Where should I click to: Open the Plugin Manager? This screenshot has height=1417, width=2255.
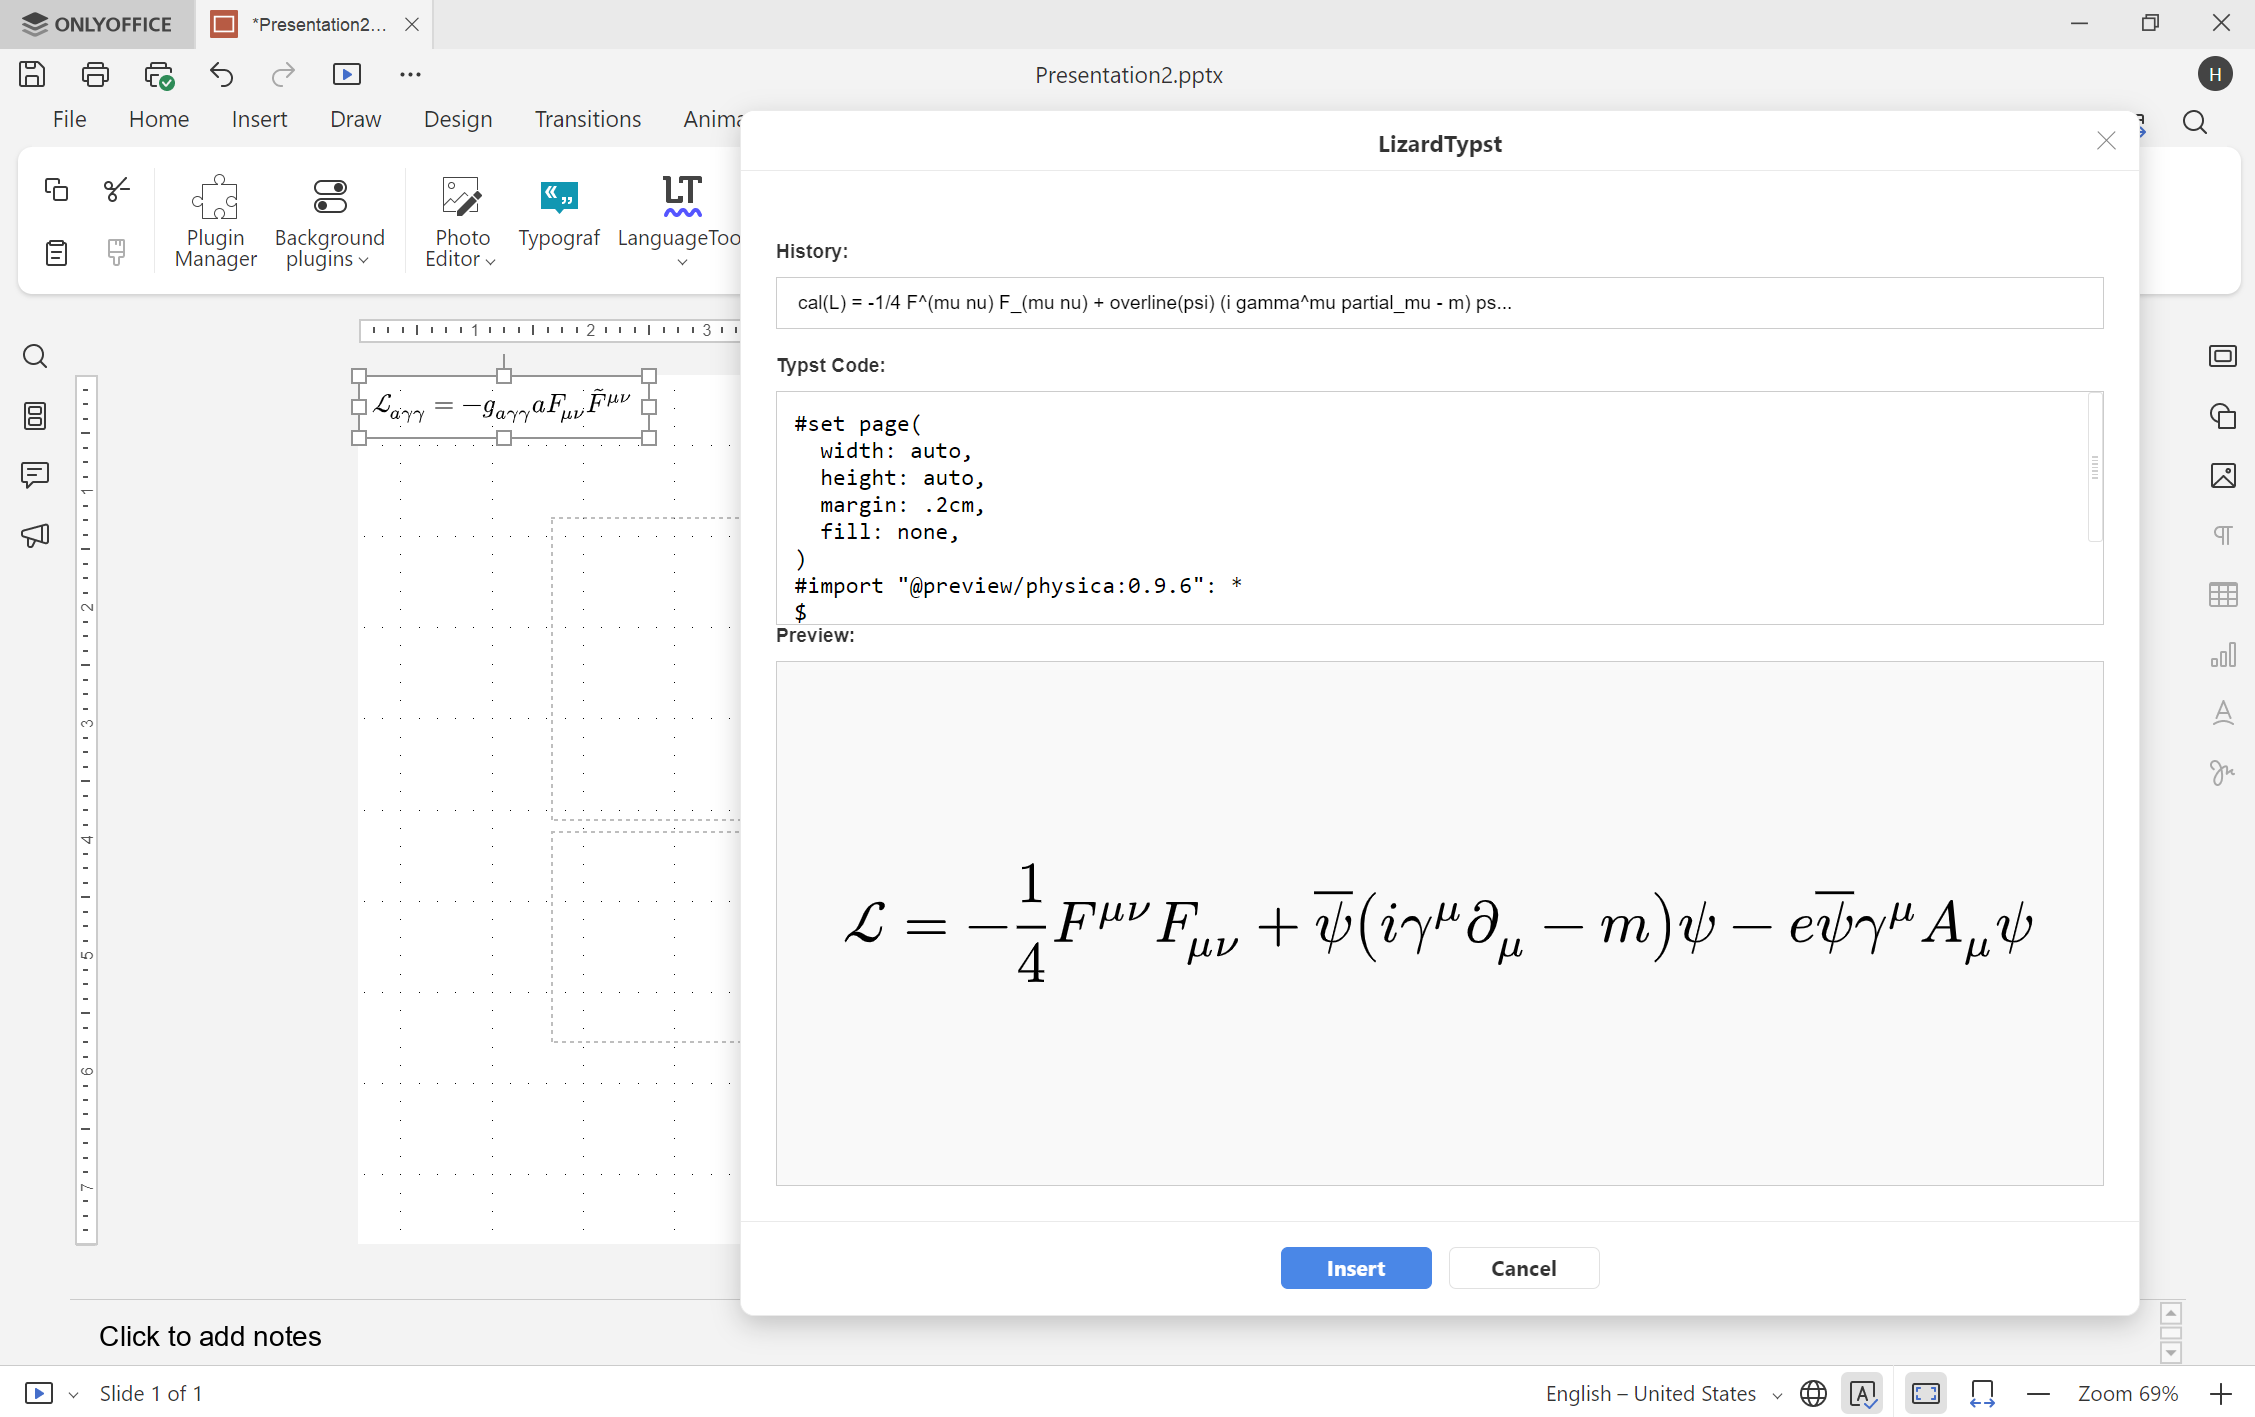click(x=215, y=220)
